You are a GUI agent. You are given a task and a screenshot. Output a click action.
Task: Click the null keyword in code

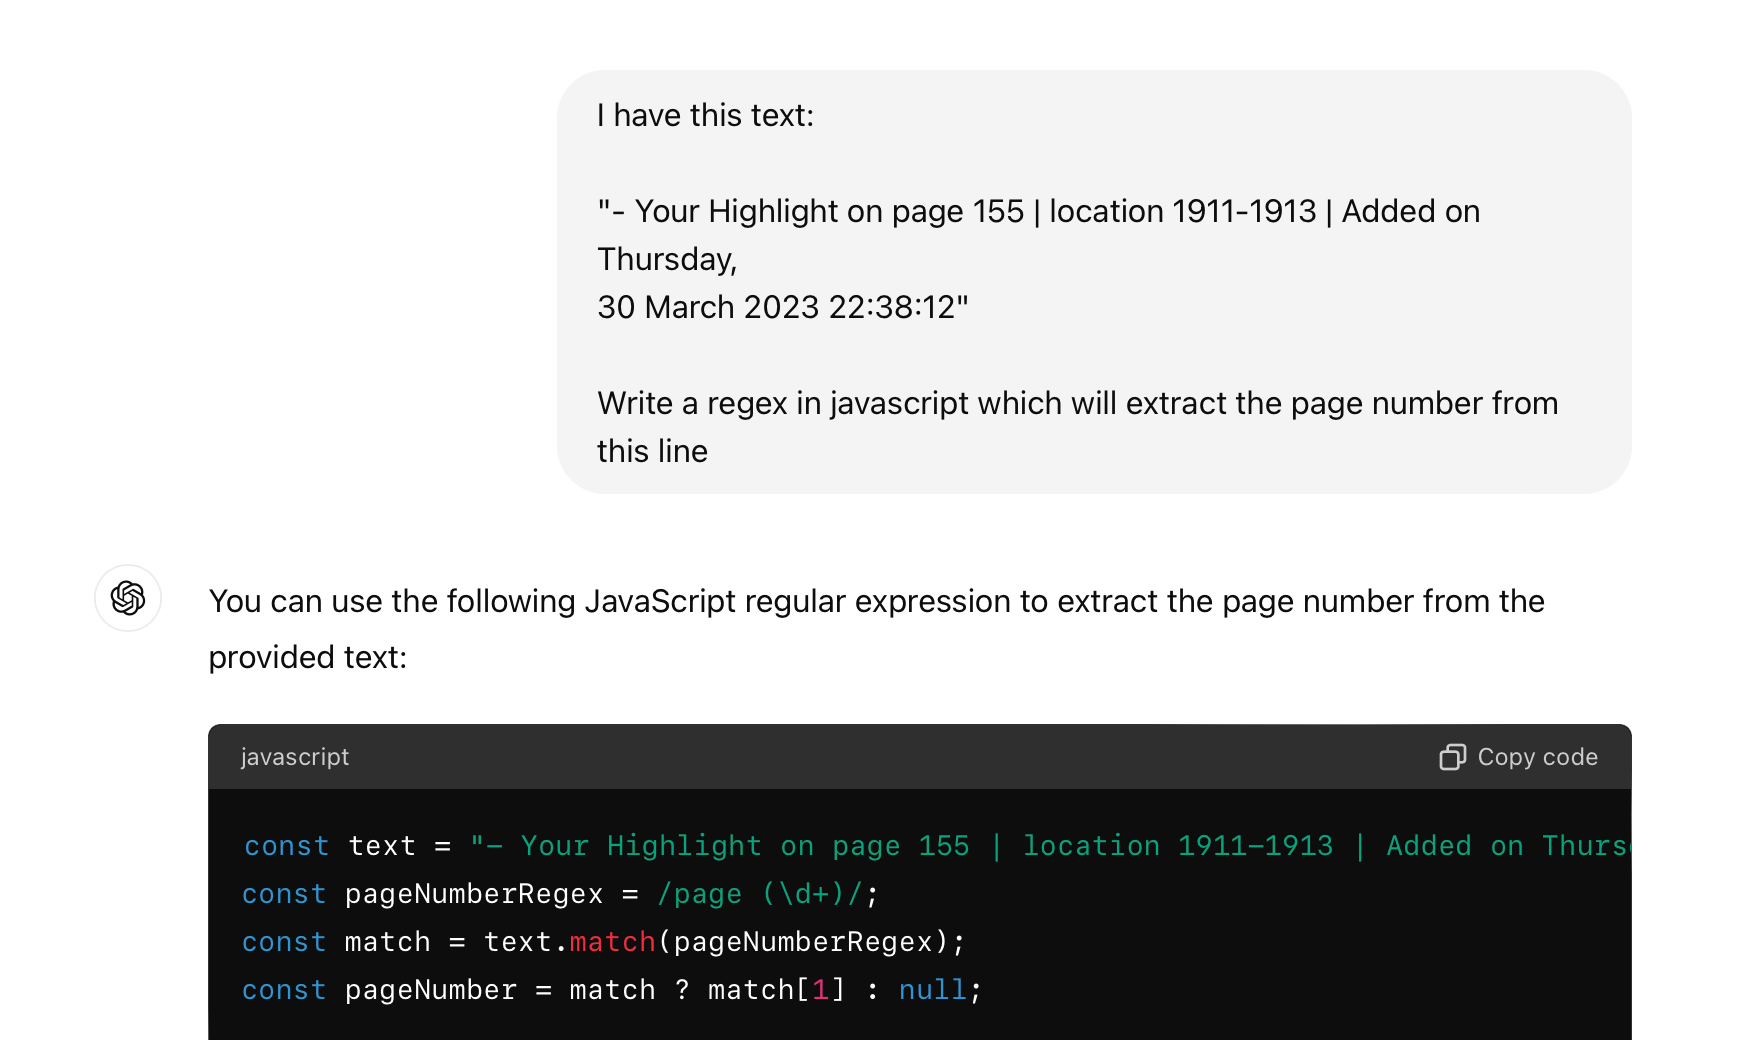pyautogui.click(x=931, y=989)
